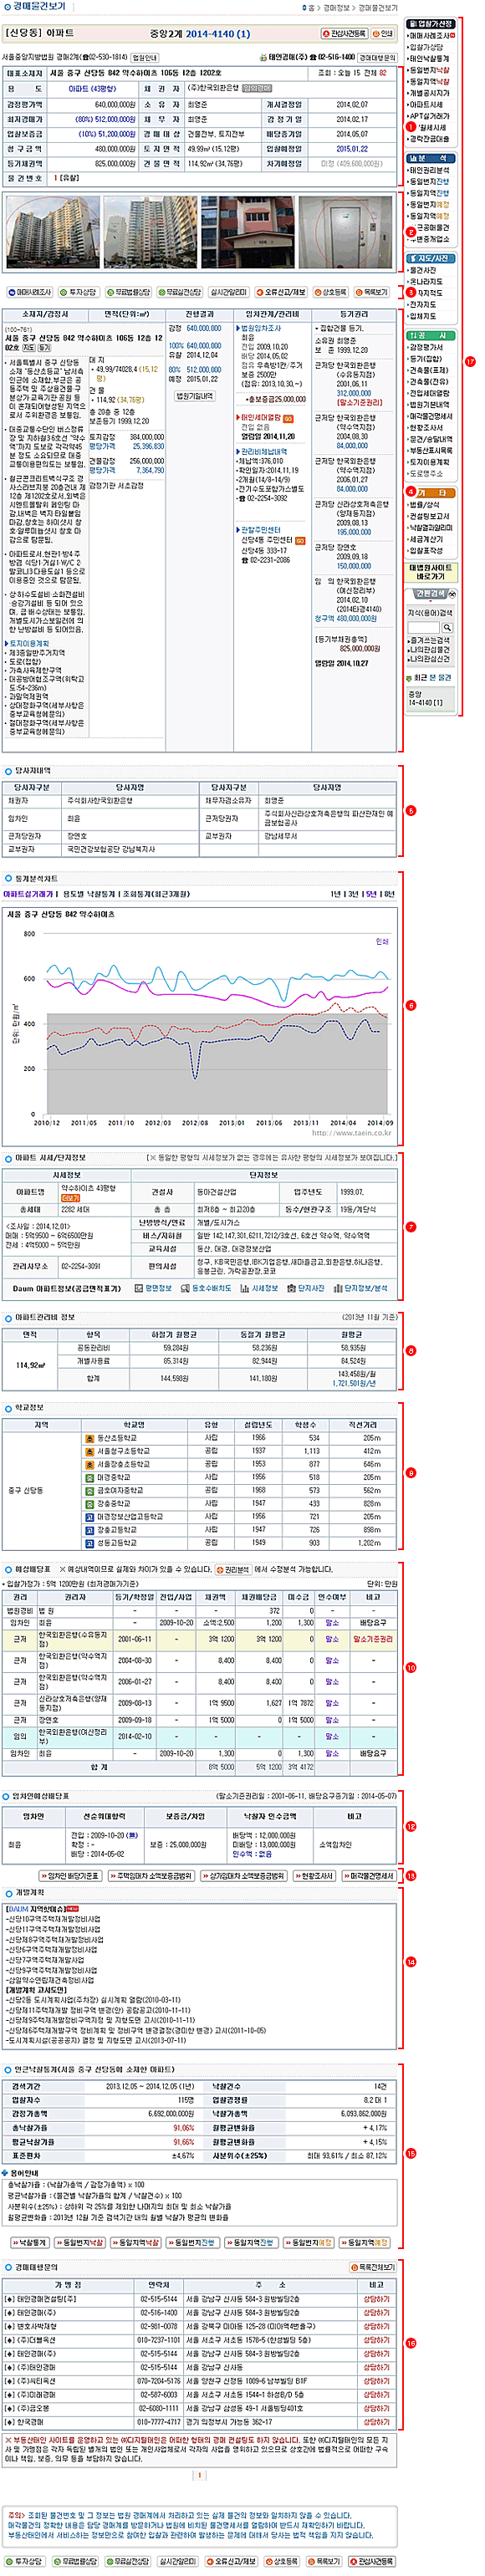Screen dimensions: 485x2576
Task: Open the first apartment exterior photo
Action: (51, 232)
